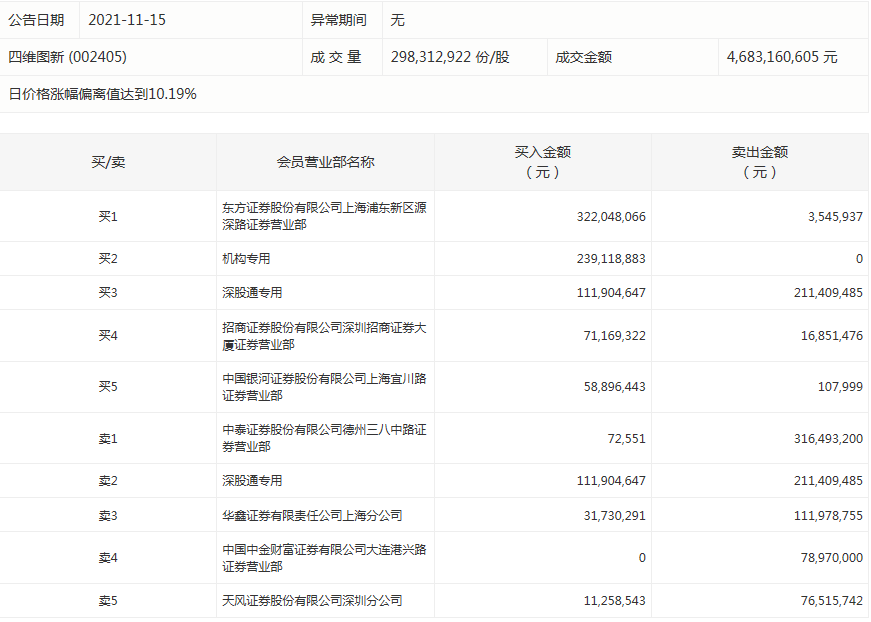Image resolution: width=871 pixels, height=622 pixels.
Task: Click 招商证券 深圳招商证券大厦 branch name
Action: coord(324,336)
